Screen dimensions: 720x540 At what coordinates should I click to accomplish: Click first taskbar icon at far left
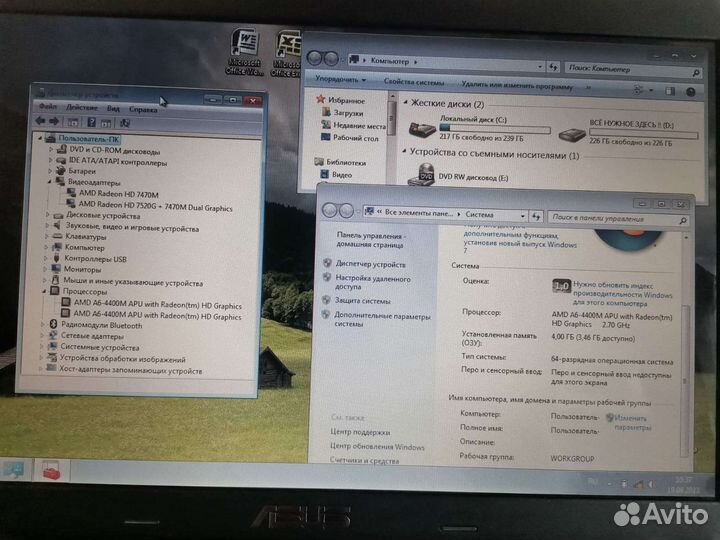click(x=13, y=468)
